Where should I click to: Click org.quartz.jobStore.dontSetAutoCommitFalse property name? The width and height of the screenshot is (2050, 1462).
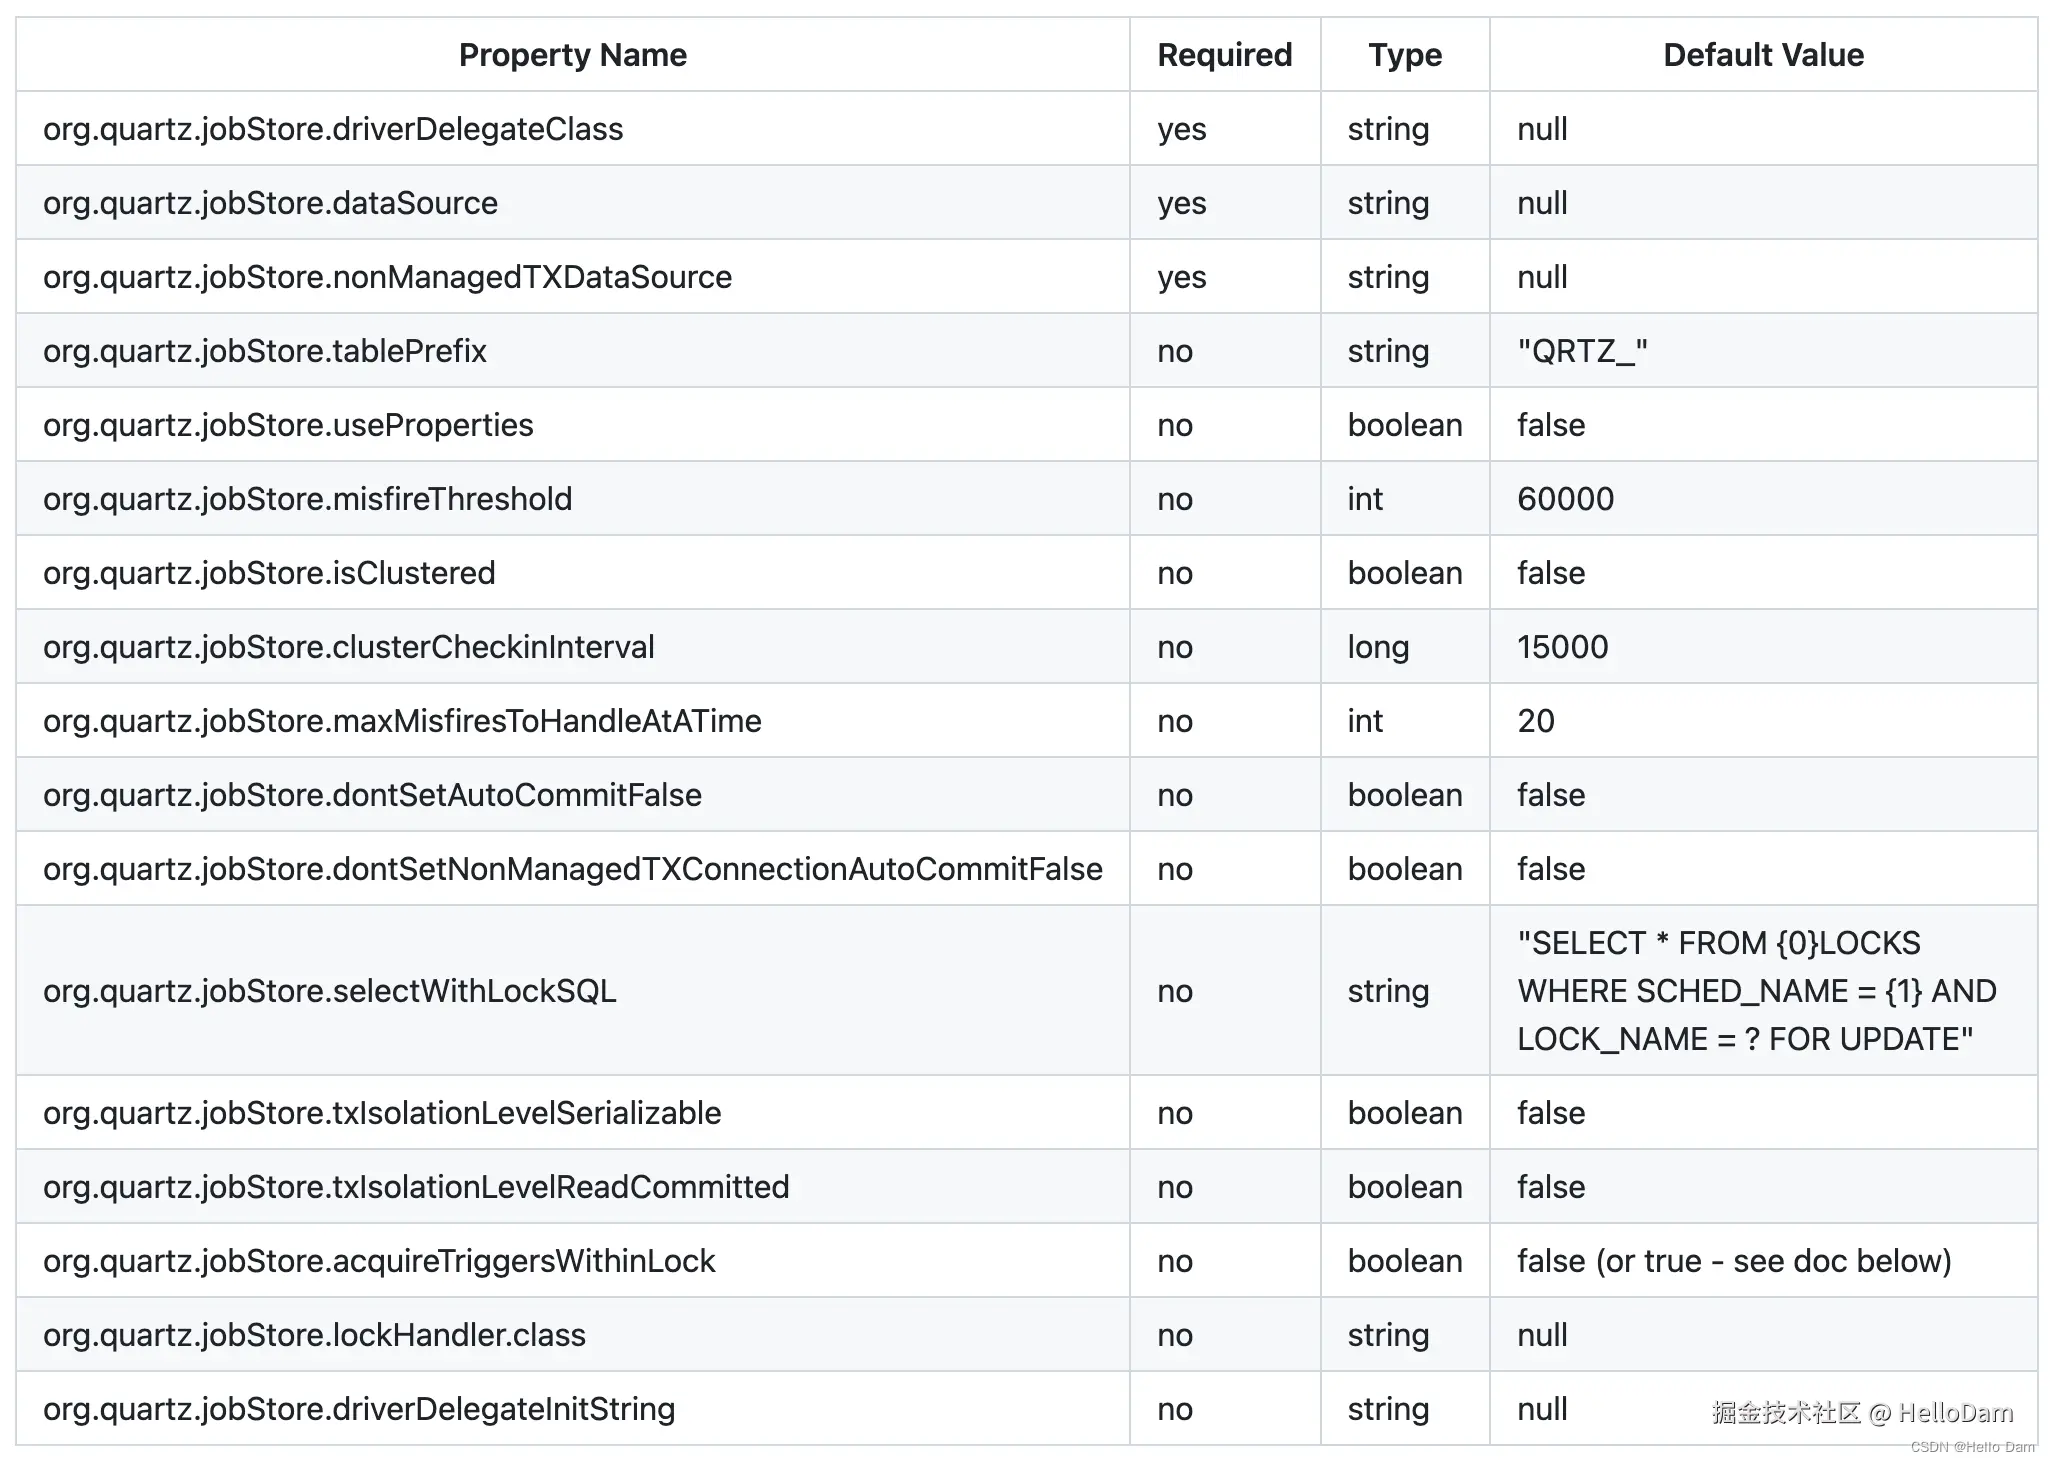(372, 795)
